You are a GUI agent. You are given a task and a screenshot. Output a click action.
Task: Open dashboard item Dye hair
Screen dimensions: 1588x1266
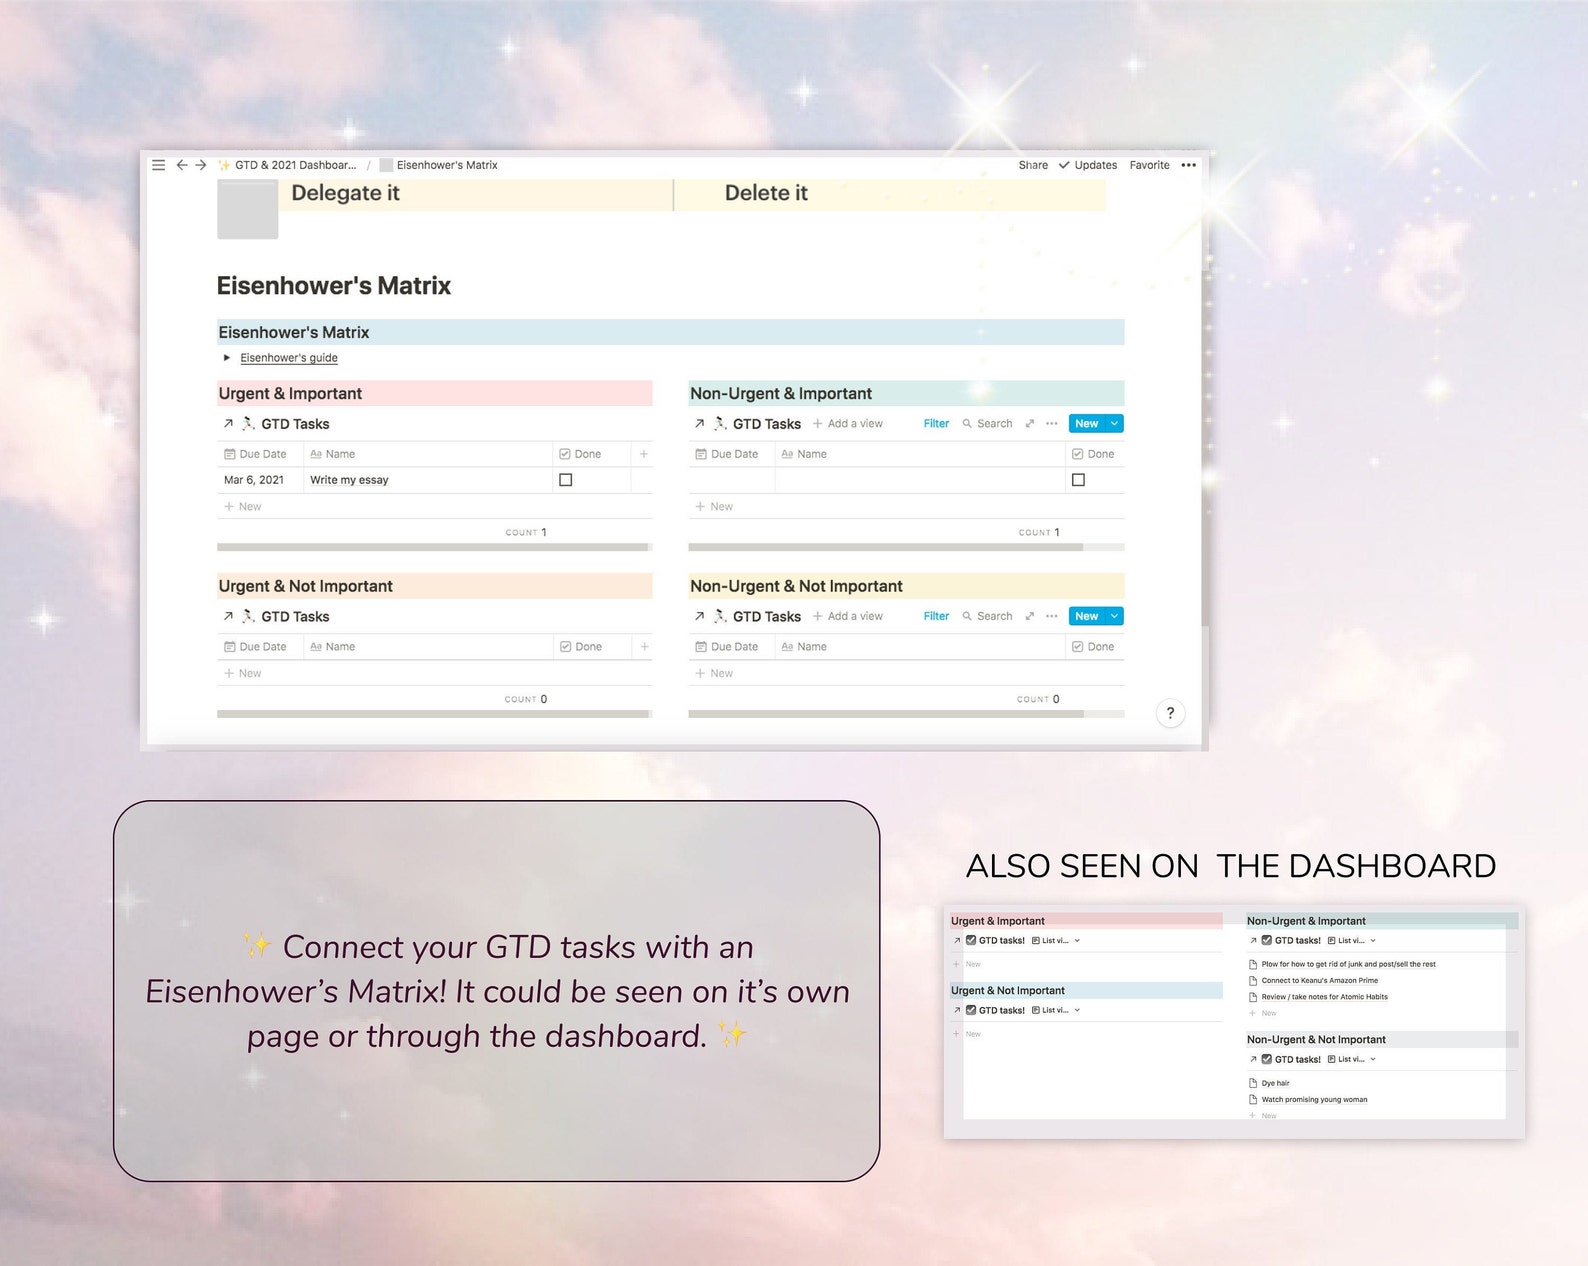(x=1275, y=1083)
